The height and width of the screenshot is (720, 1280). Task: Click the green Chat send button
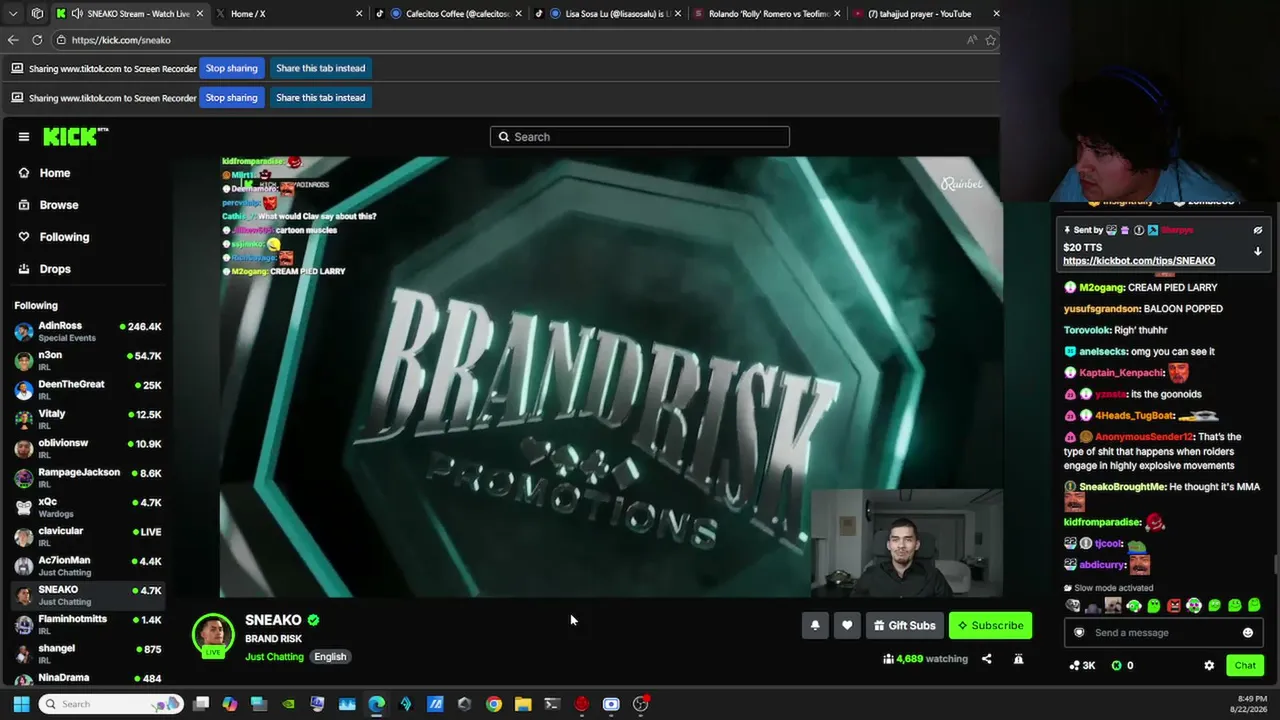[x=1245, y=666]
